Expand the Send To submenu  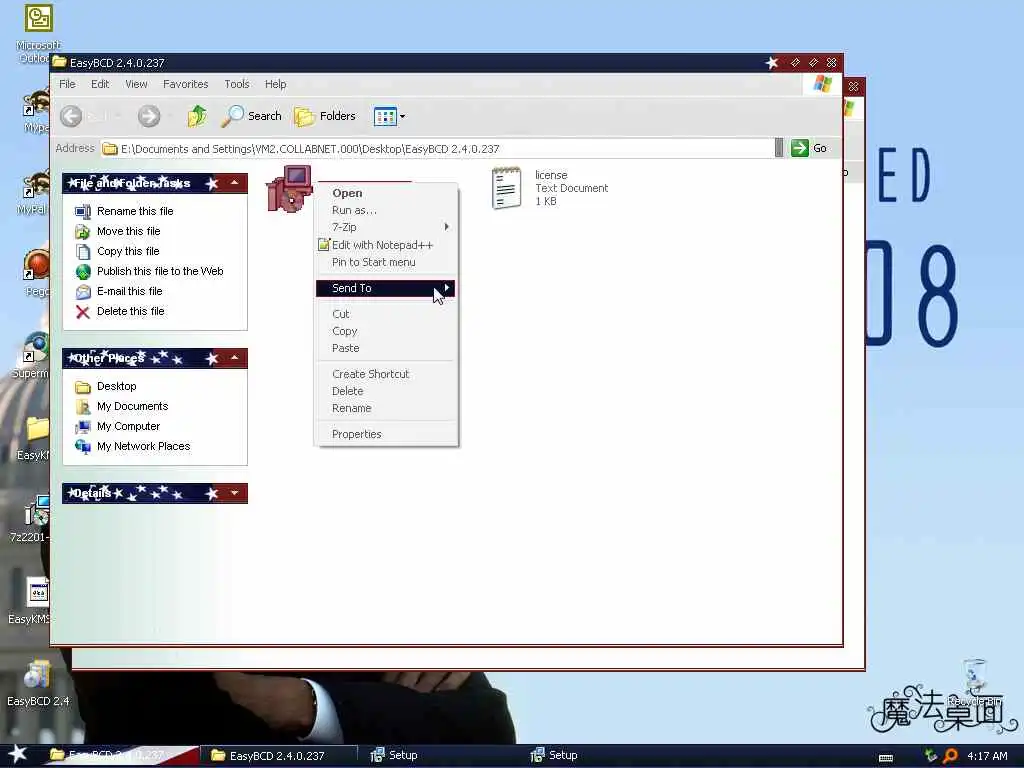pyautogui.click(x=385, y=288)
